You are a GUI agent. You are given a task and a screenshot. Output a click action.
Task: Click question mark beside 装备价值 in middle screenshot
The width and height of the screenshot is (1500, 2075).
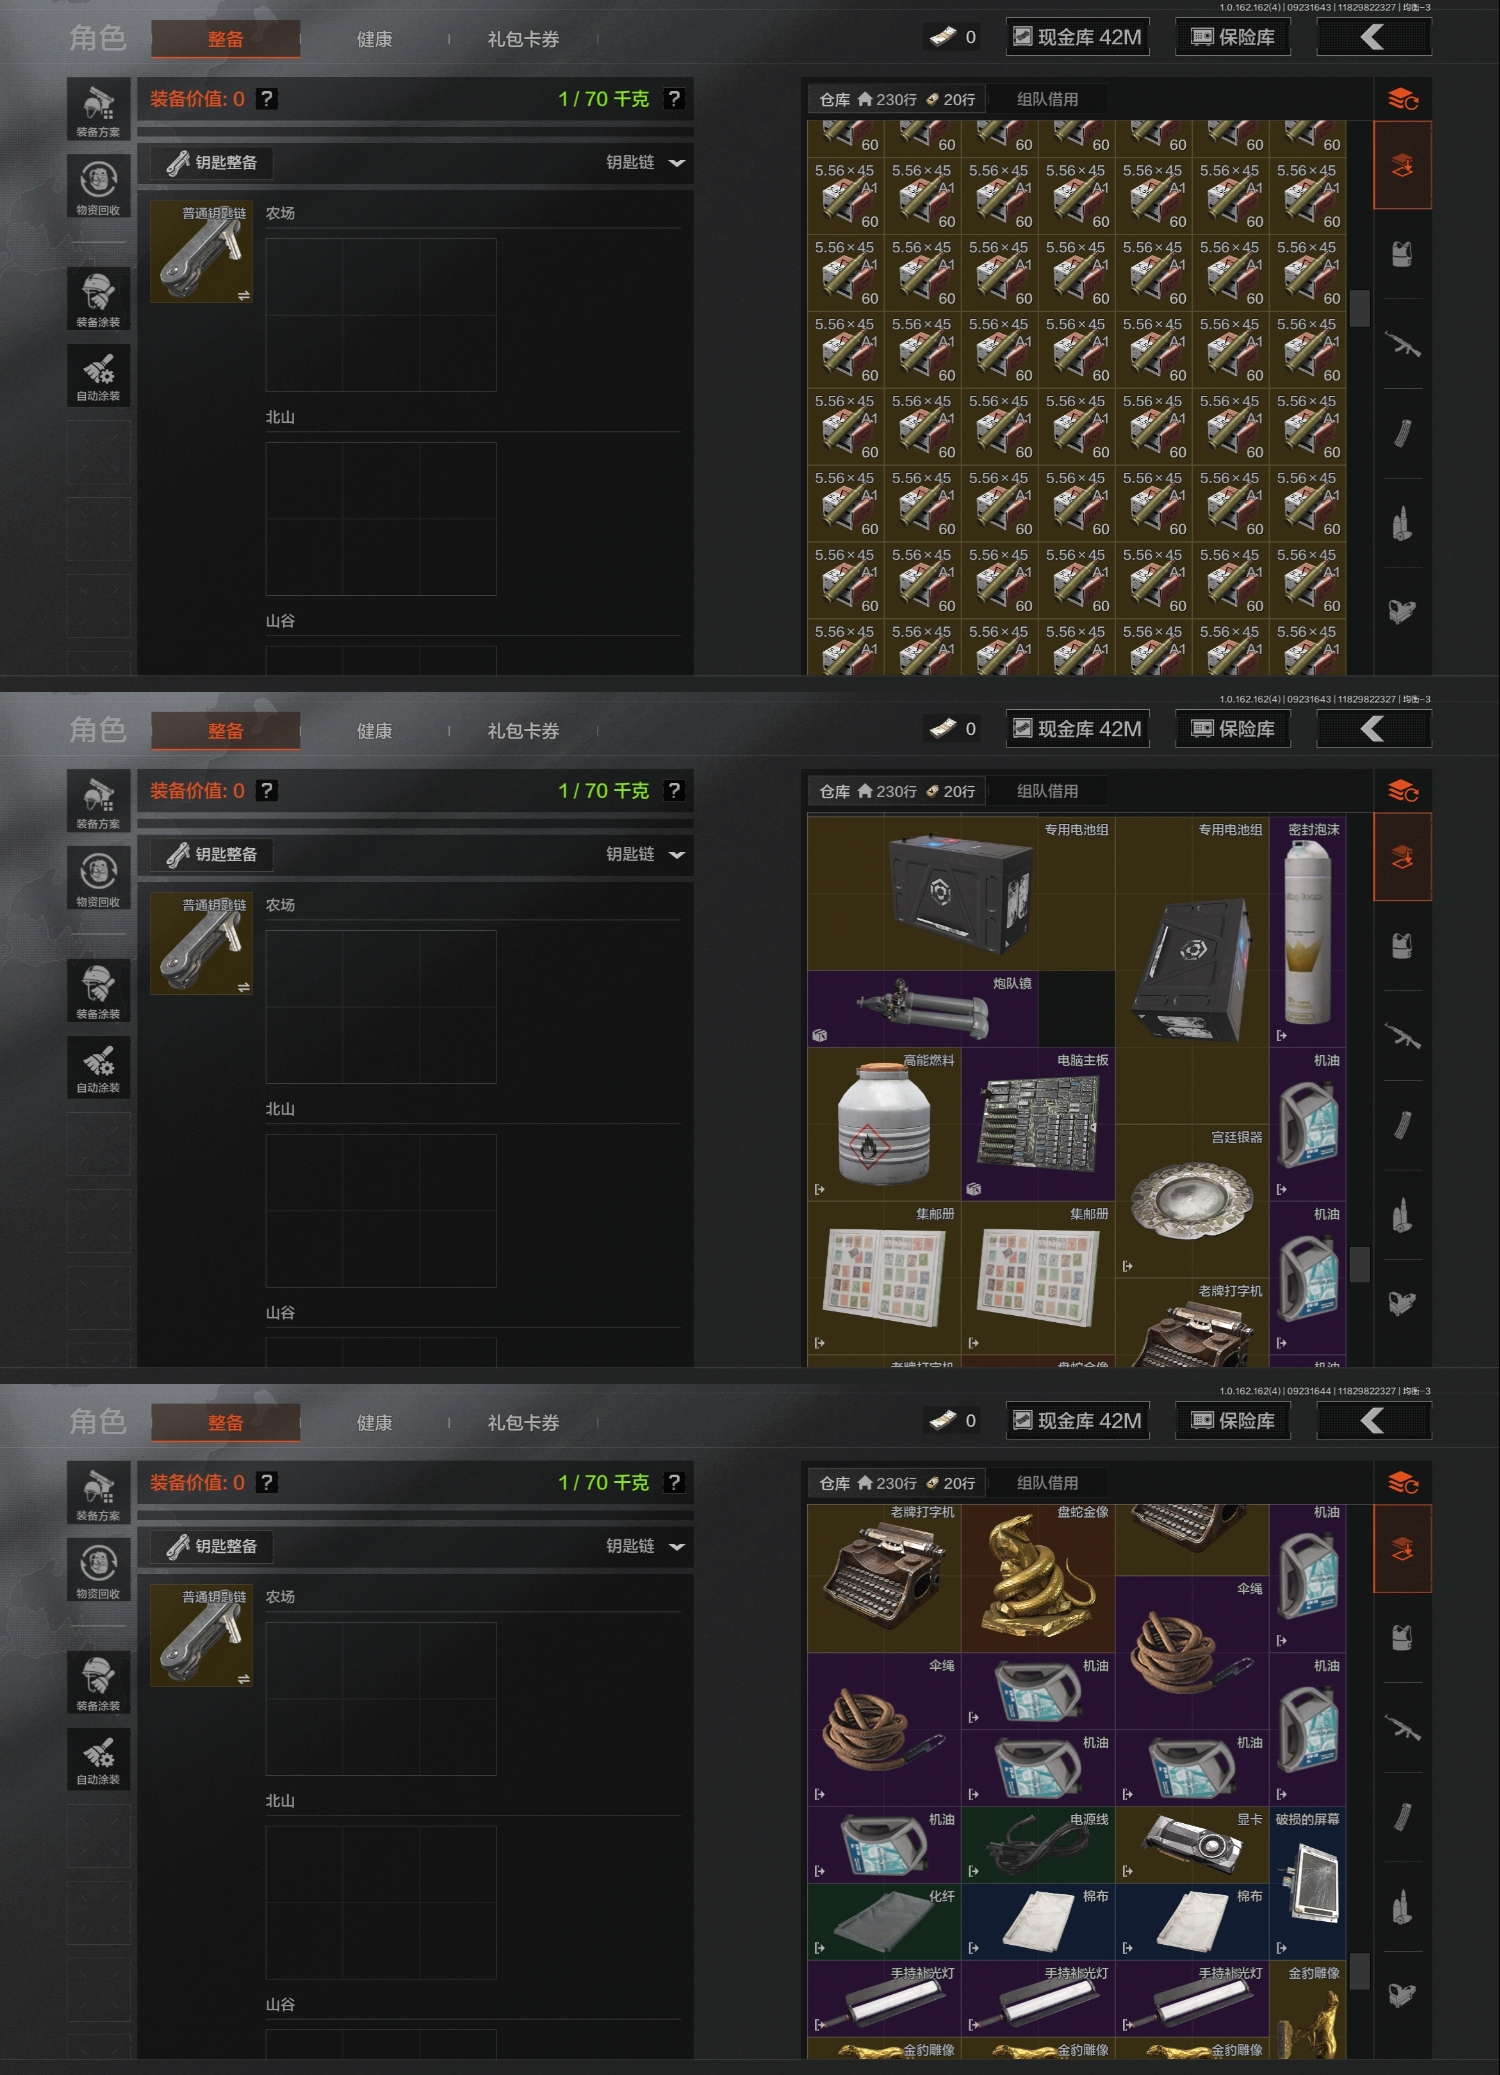pos(266,791)
